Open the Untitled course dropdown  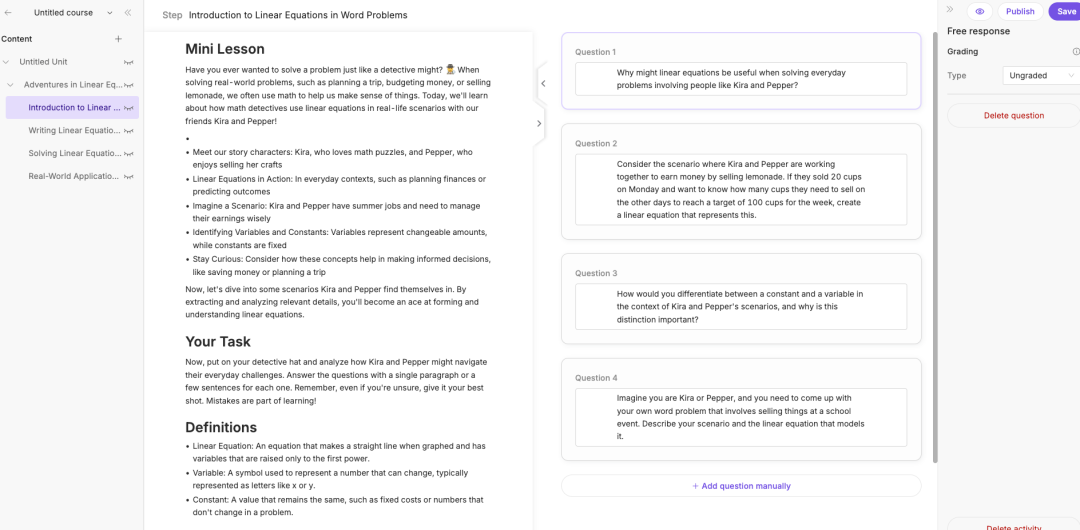click(110, 13)
